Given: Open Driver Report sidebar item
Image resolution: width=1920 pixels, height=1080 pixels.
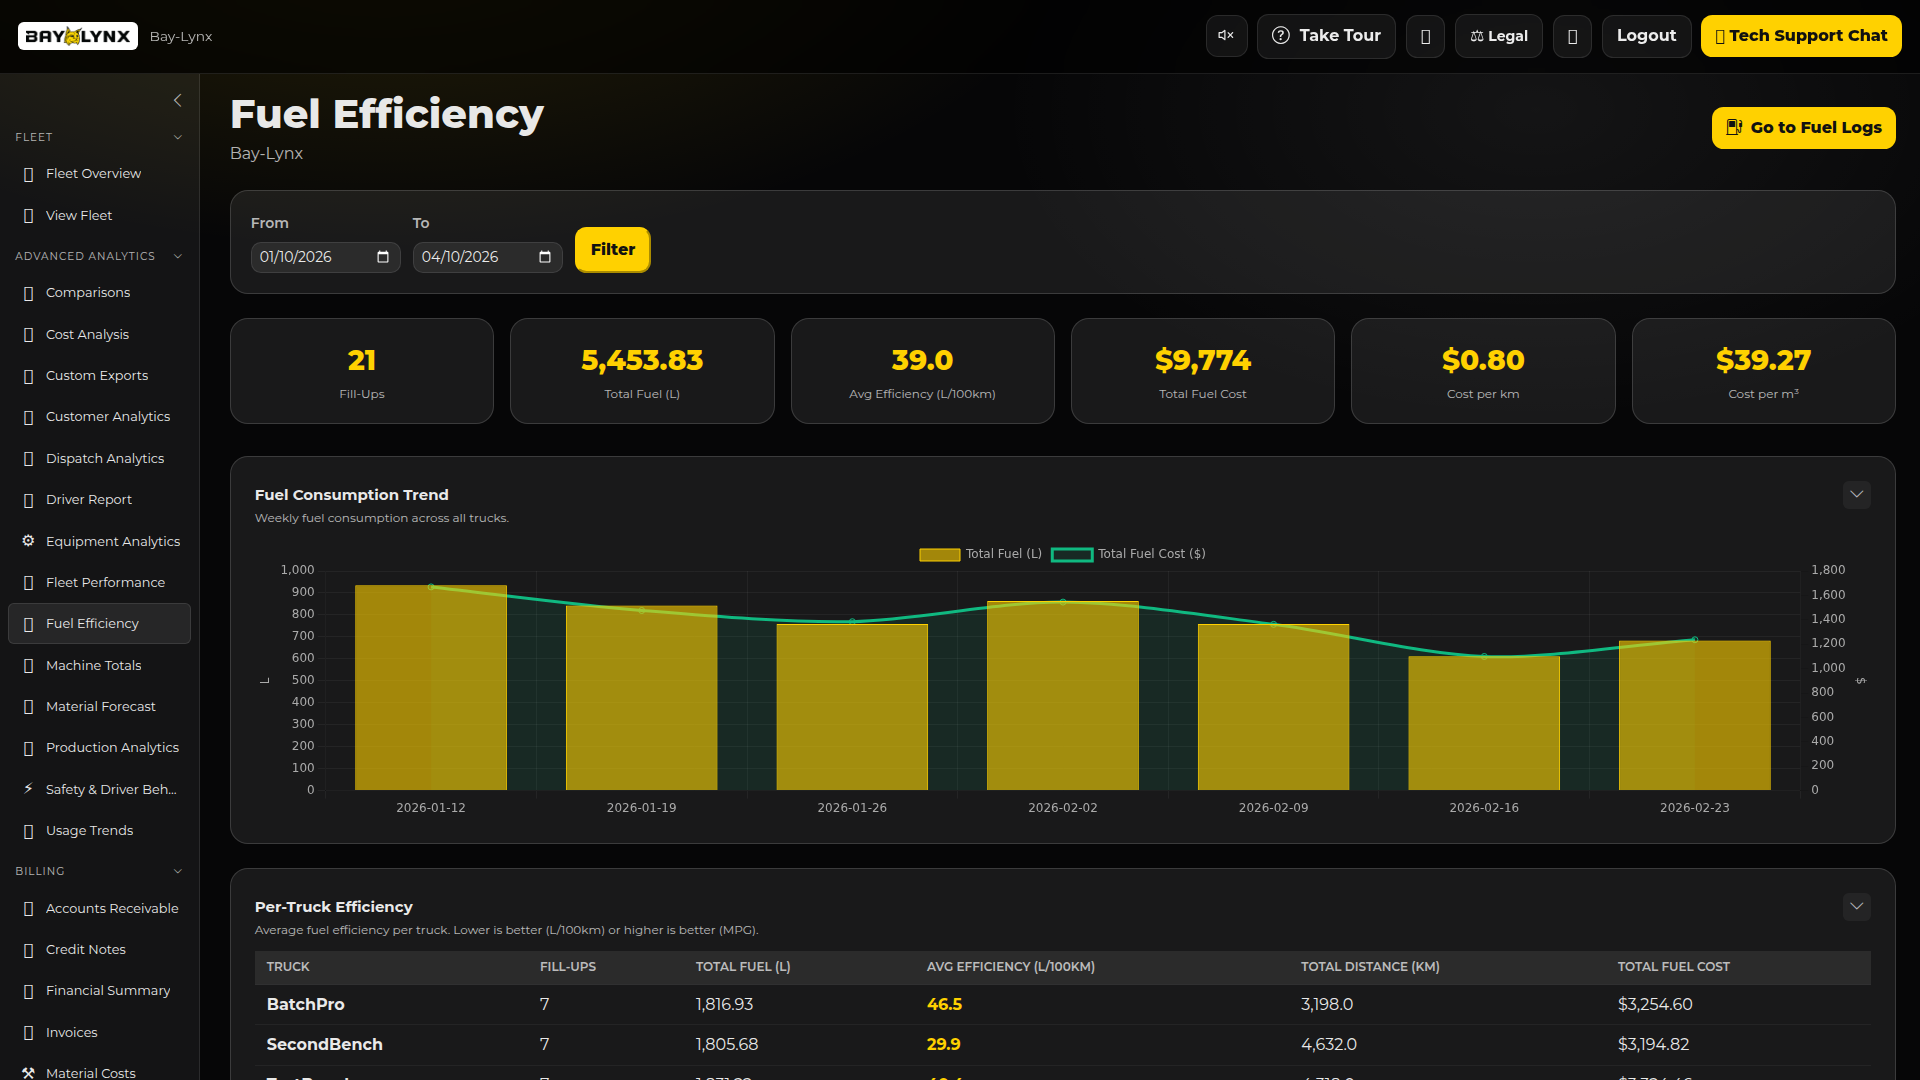Looking at the screenshot, I should tap(88, 499).
